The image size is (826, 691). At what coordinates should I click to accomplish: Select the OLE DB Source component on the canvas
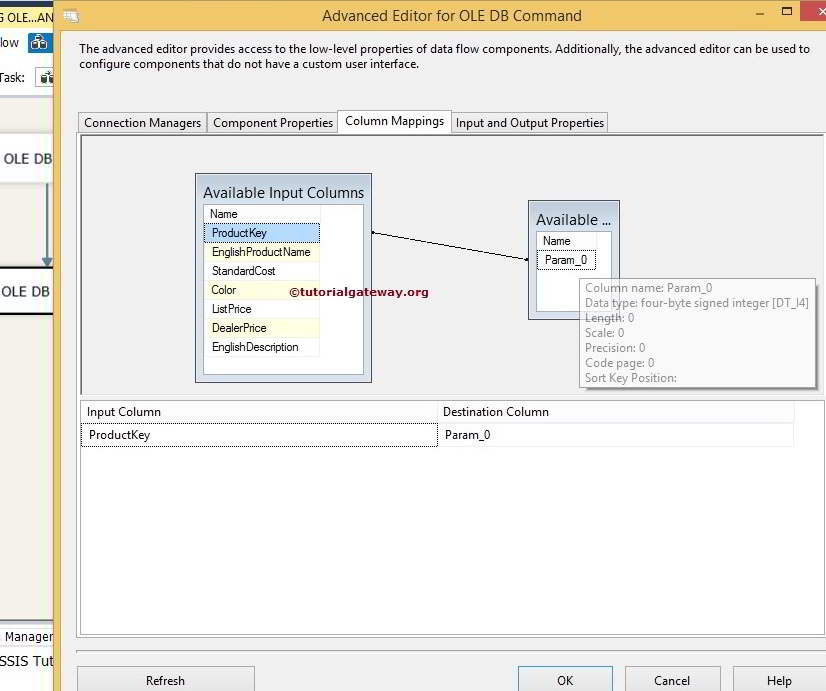tap(26, 159)
